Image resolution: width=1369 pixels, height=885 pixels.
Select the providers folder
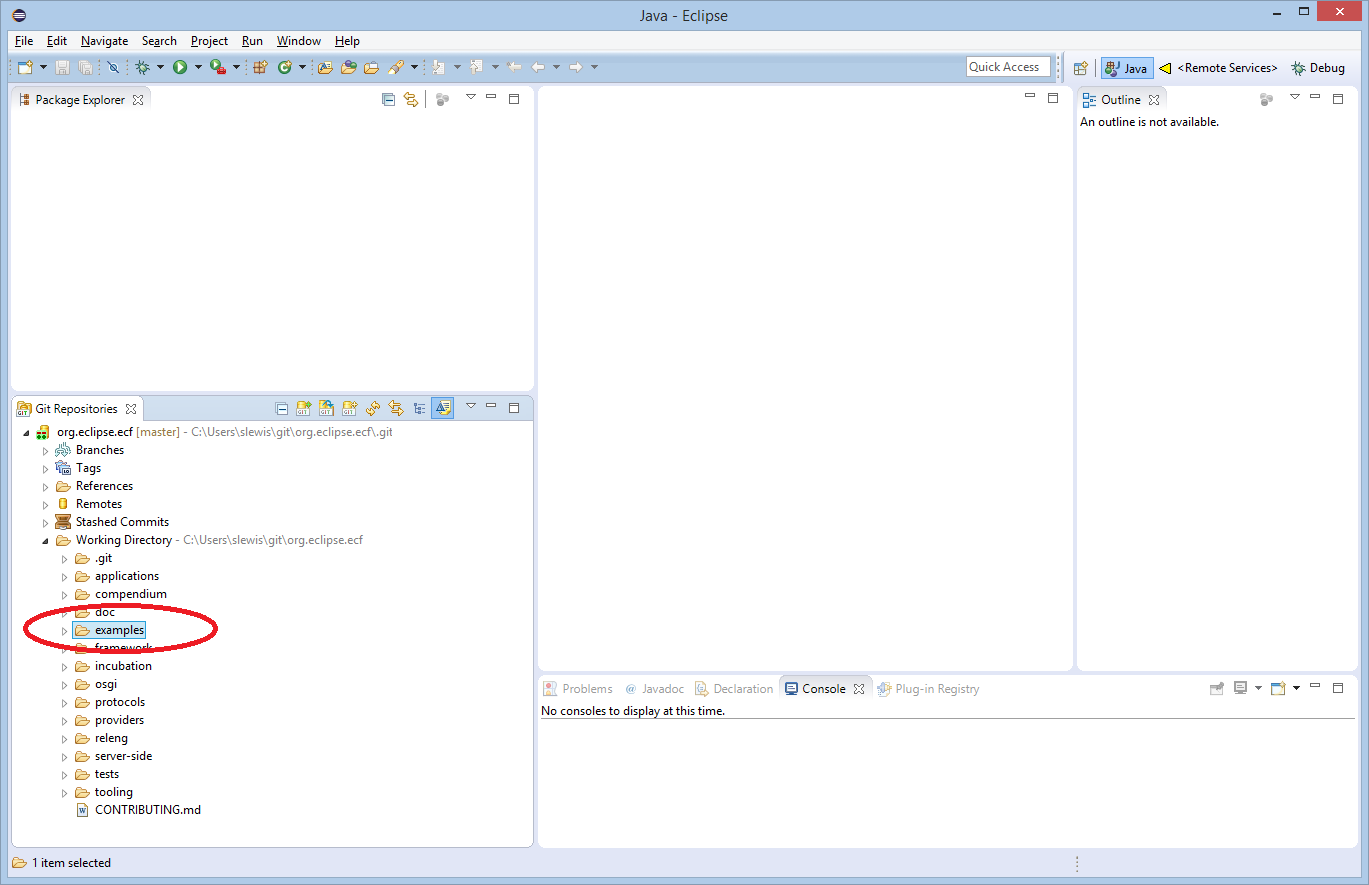(119, 720)
